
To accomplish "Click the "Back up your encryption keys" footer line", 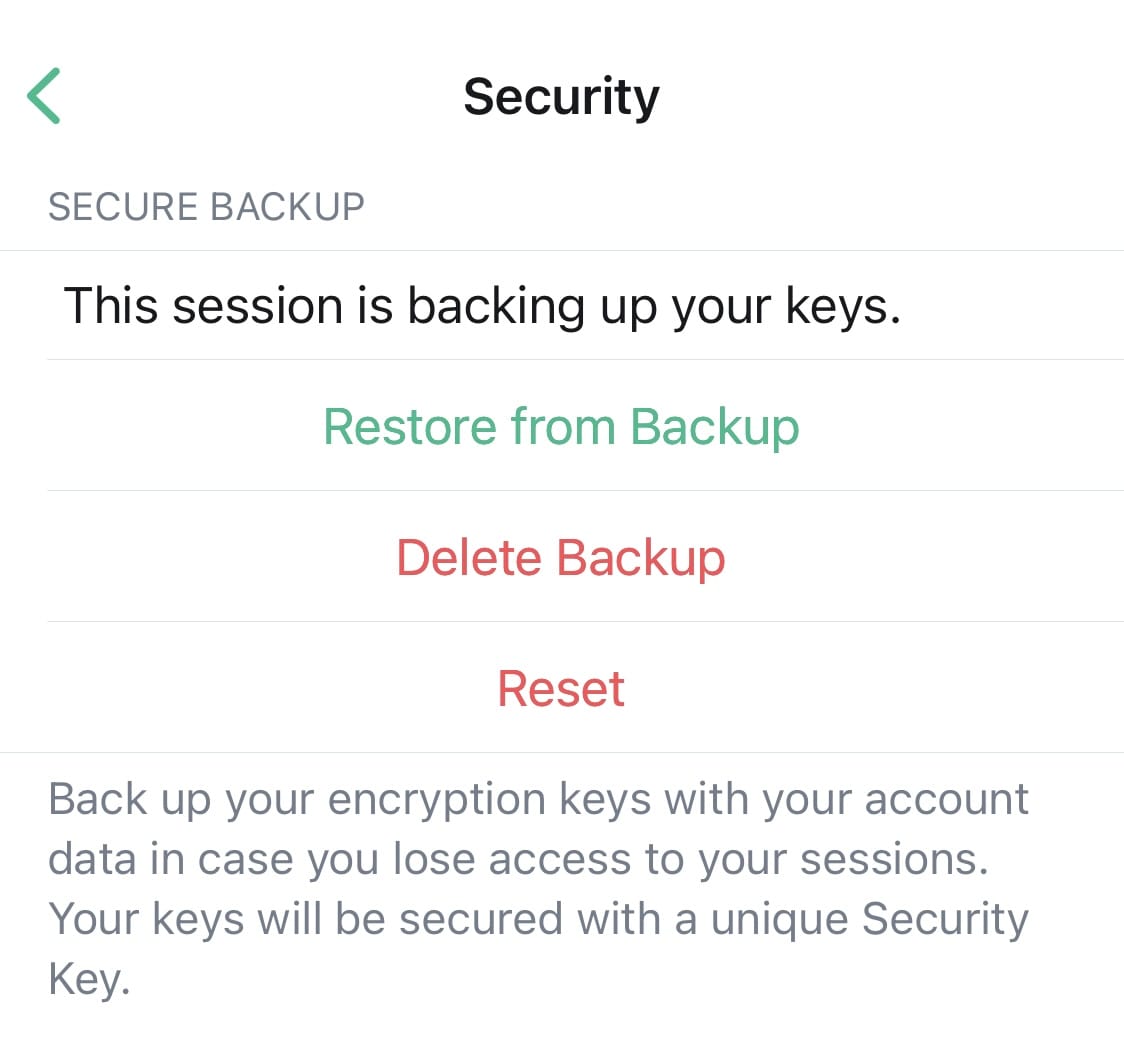I will click(538, 800).
